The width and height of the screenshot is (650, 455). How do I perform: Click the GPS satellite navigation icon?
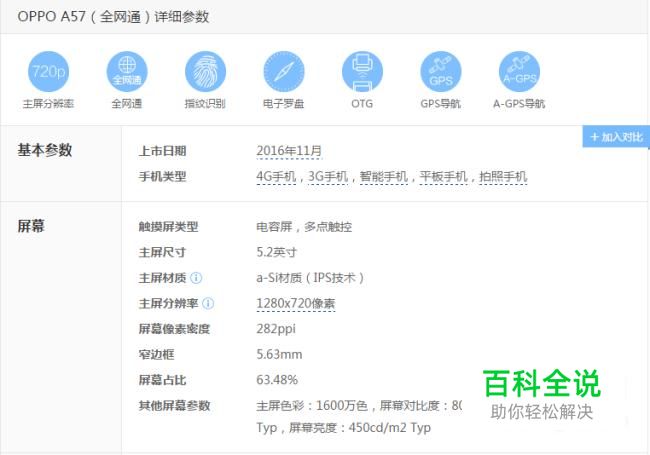[x=441, y=71]
